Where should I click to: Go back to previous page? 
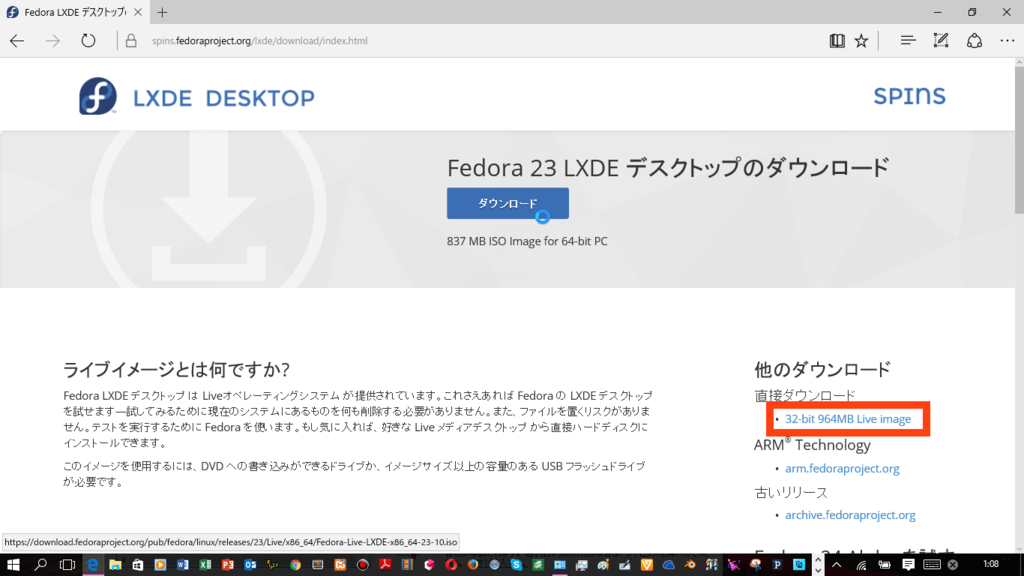(x=17, y=40)
